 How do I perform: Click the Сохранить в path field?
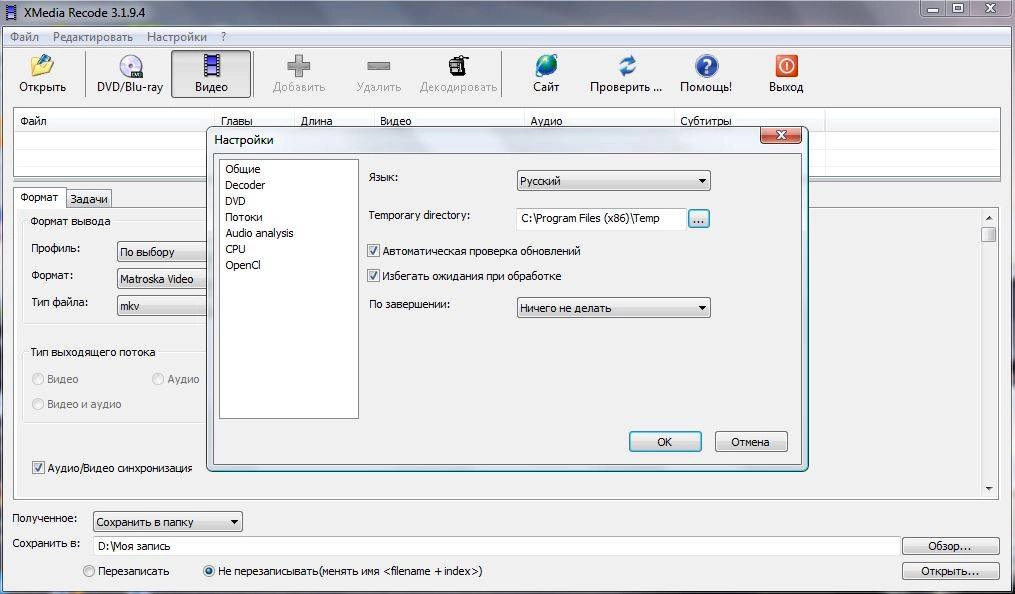tap(496, 546)
